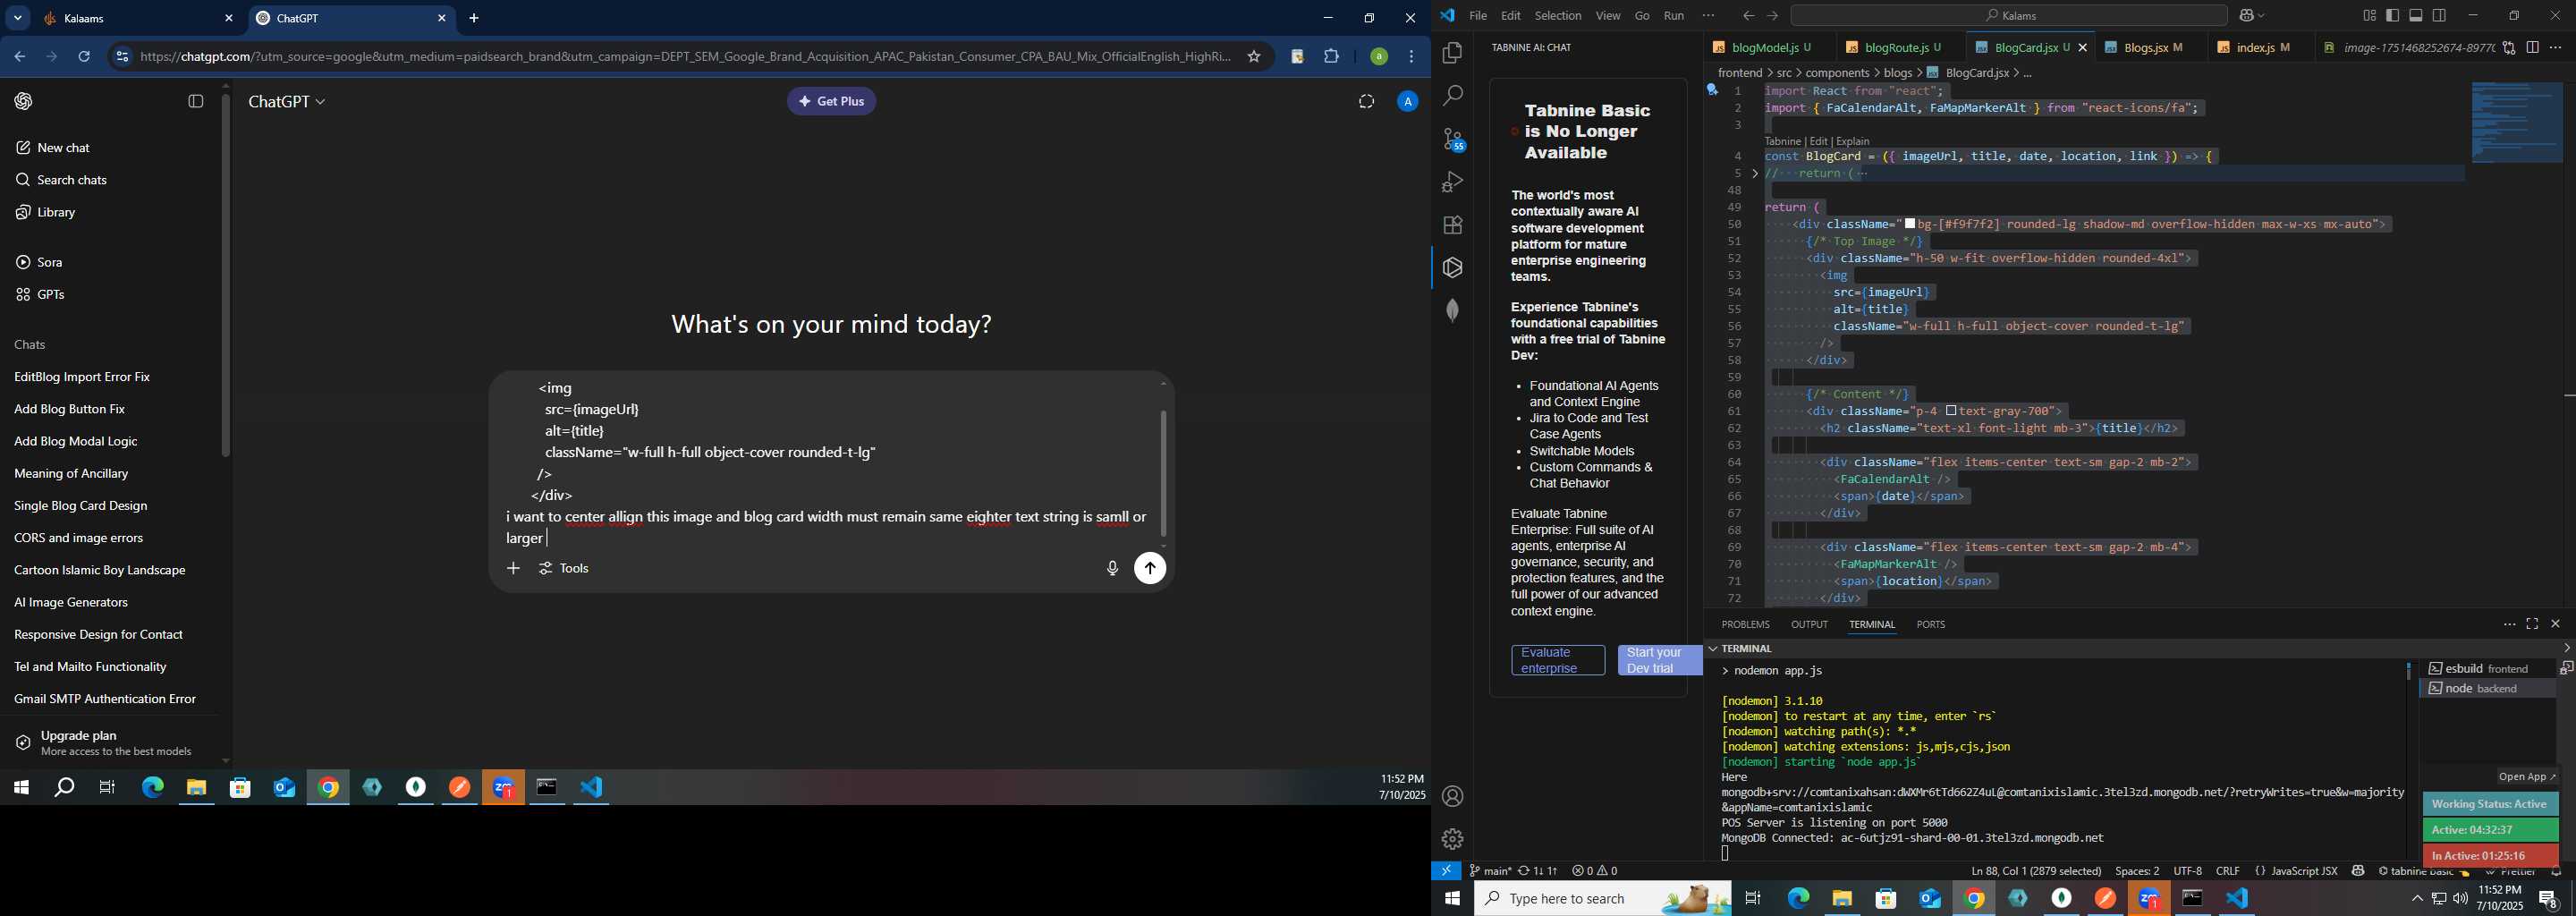Open Chrome extensions puzzle icon
Image resolution: width=2576 pixels, height=916 pixels.
tap(1331, 57)
